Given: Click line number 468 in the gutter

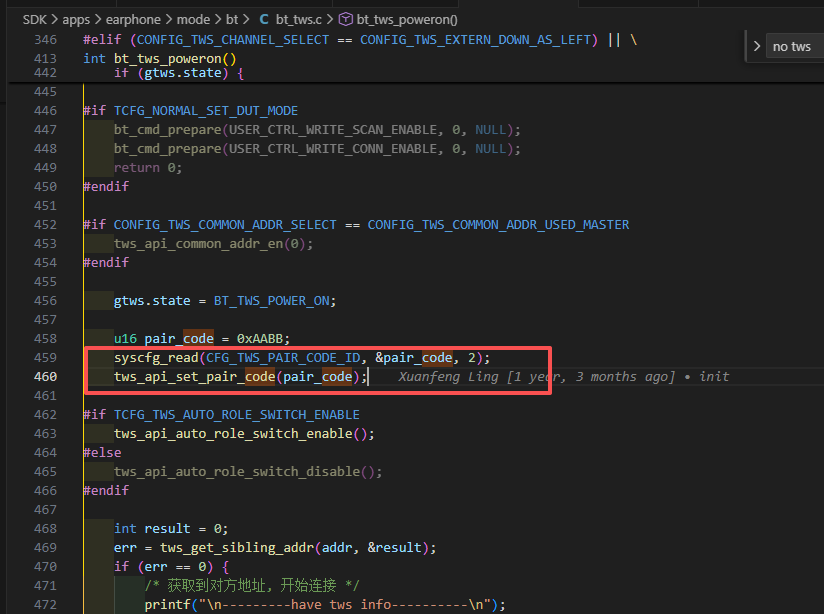Looking at the screenshot, I should click(45, 528).
